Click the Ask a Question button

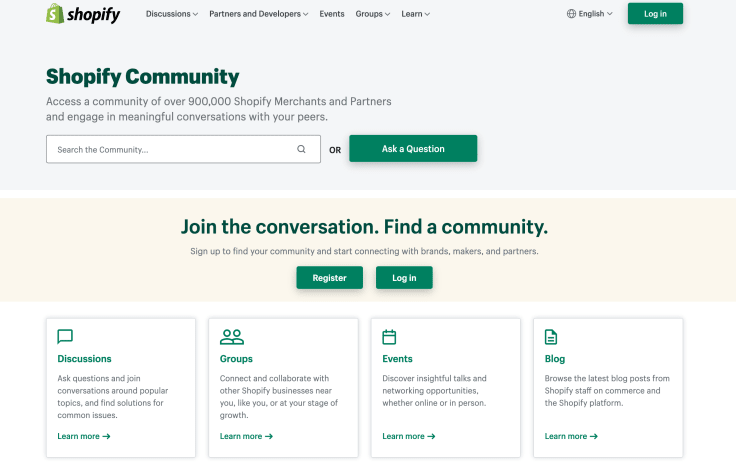coord(413,149)
